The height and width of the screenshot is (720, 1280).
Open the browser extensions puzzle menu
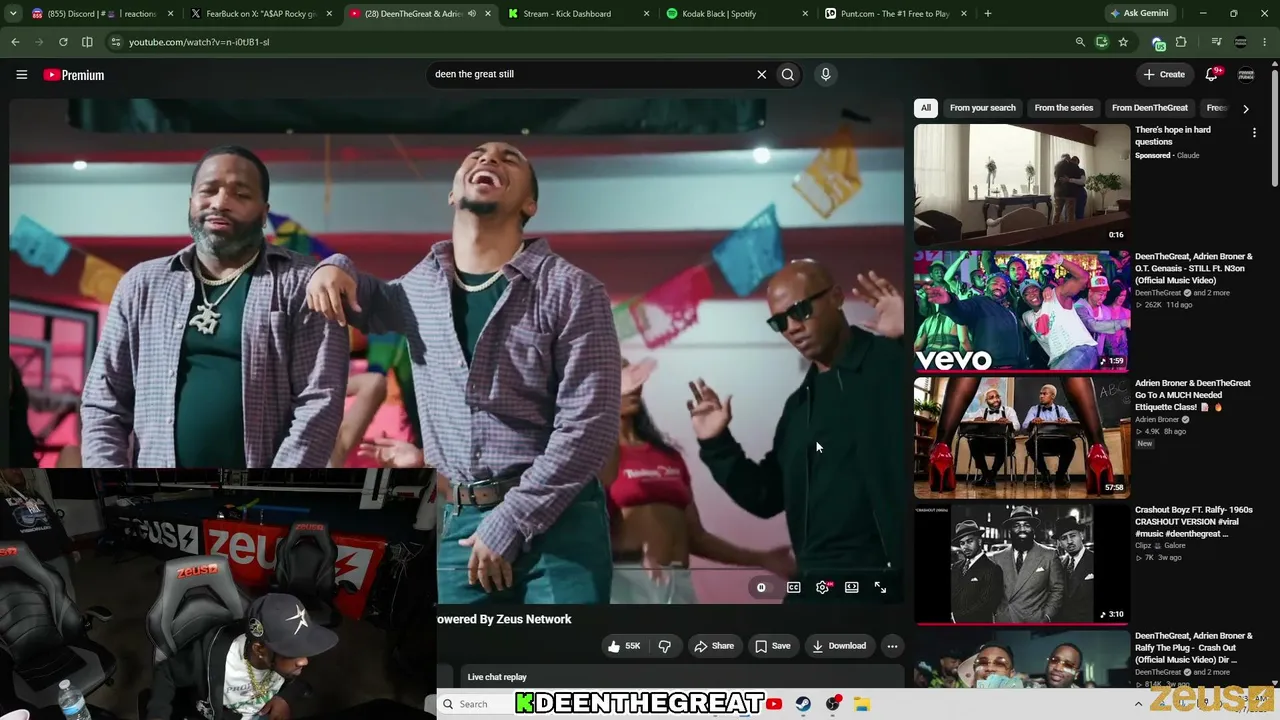click(1181, 42)
